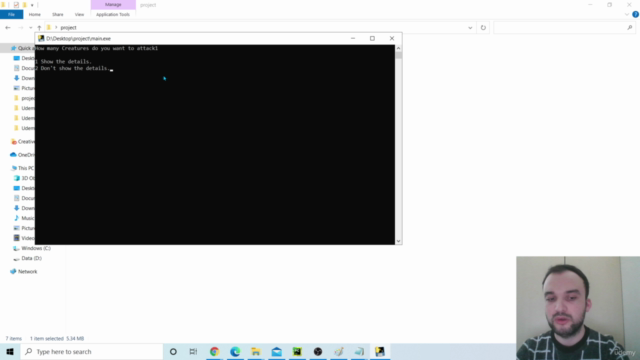Select the project folder in Quick access
640x360 pixels.
24,98
